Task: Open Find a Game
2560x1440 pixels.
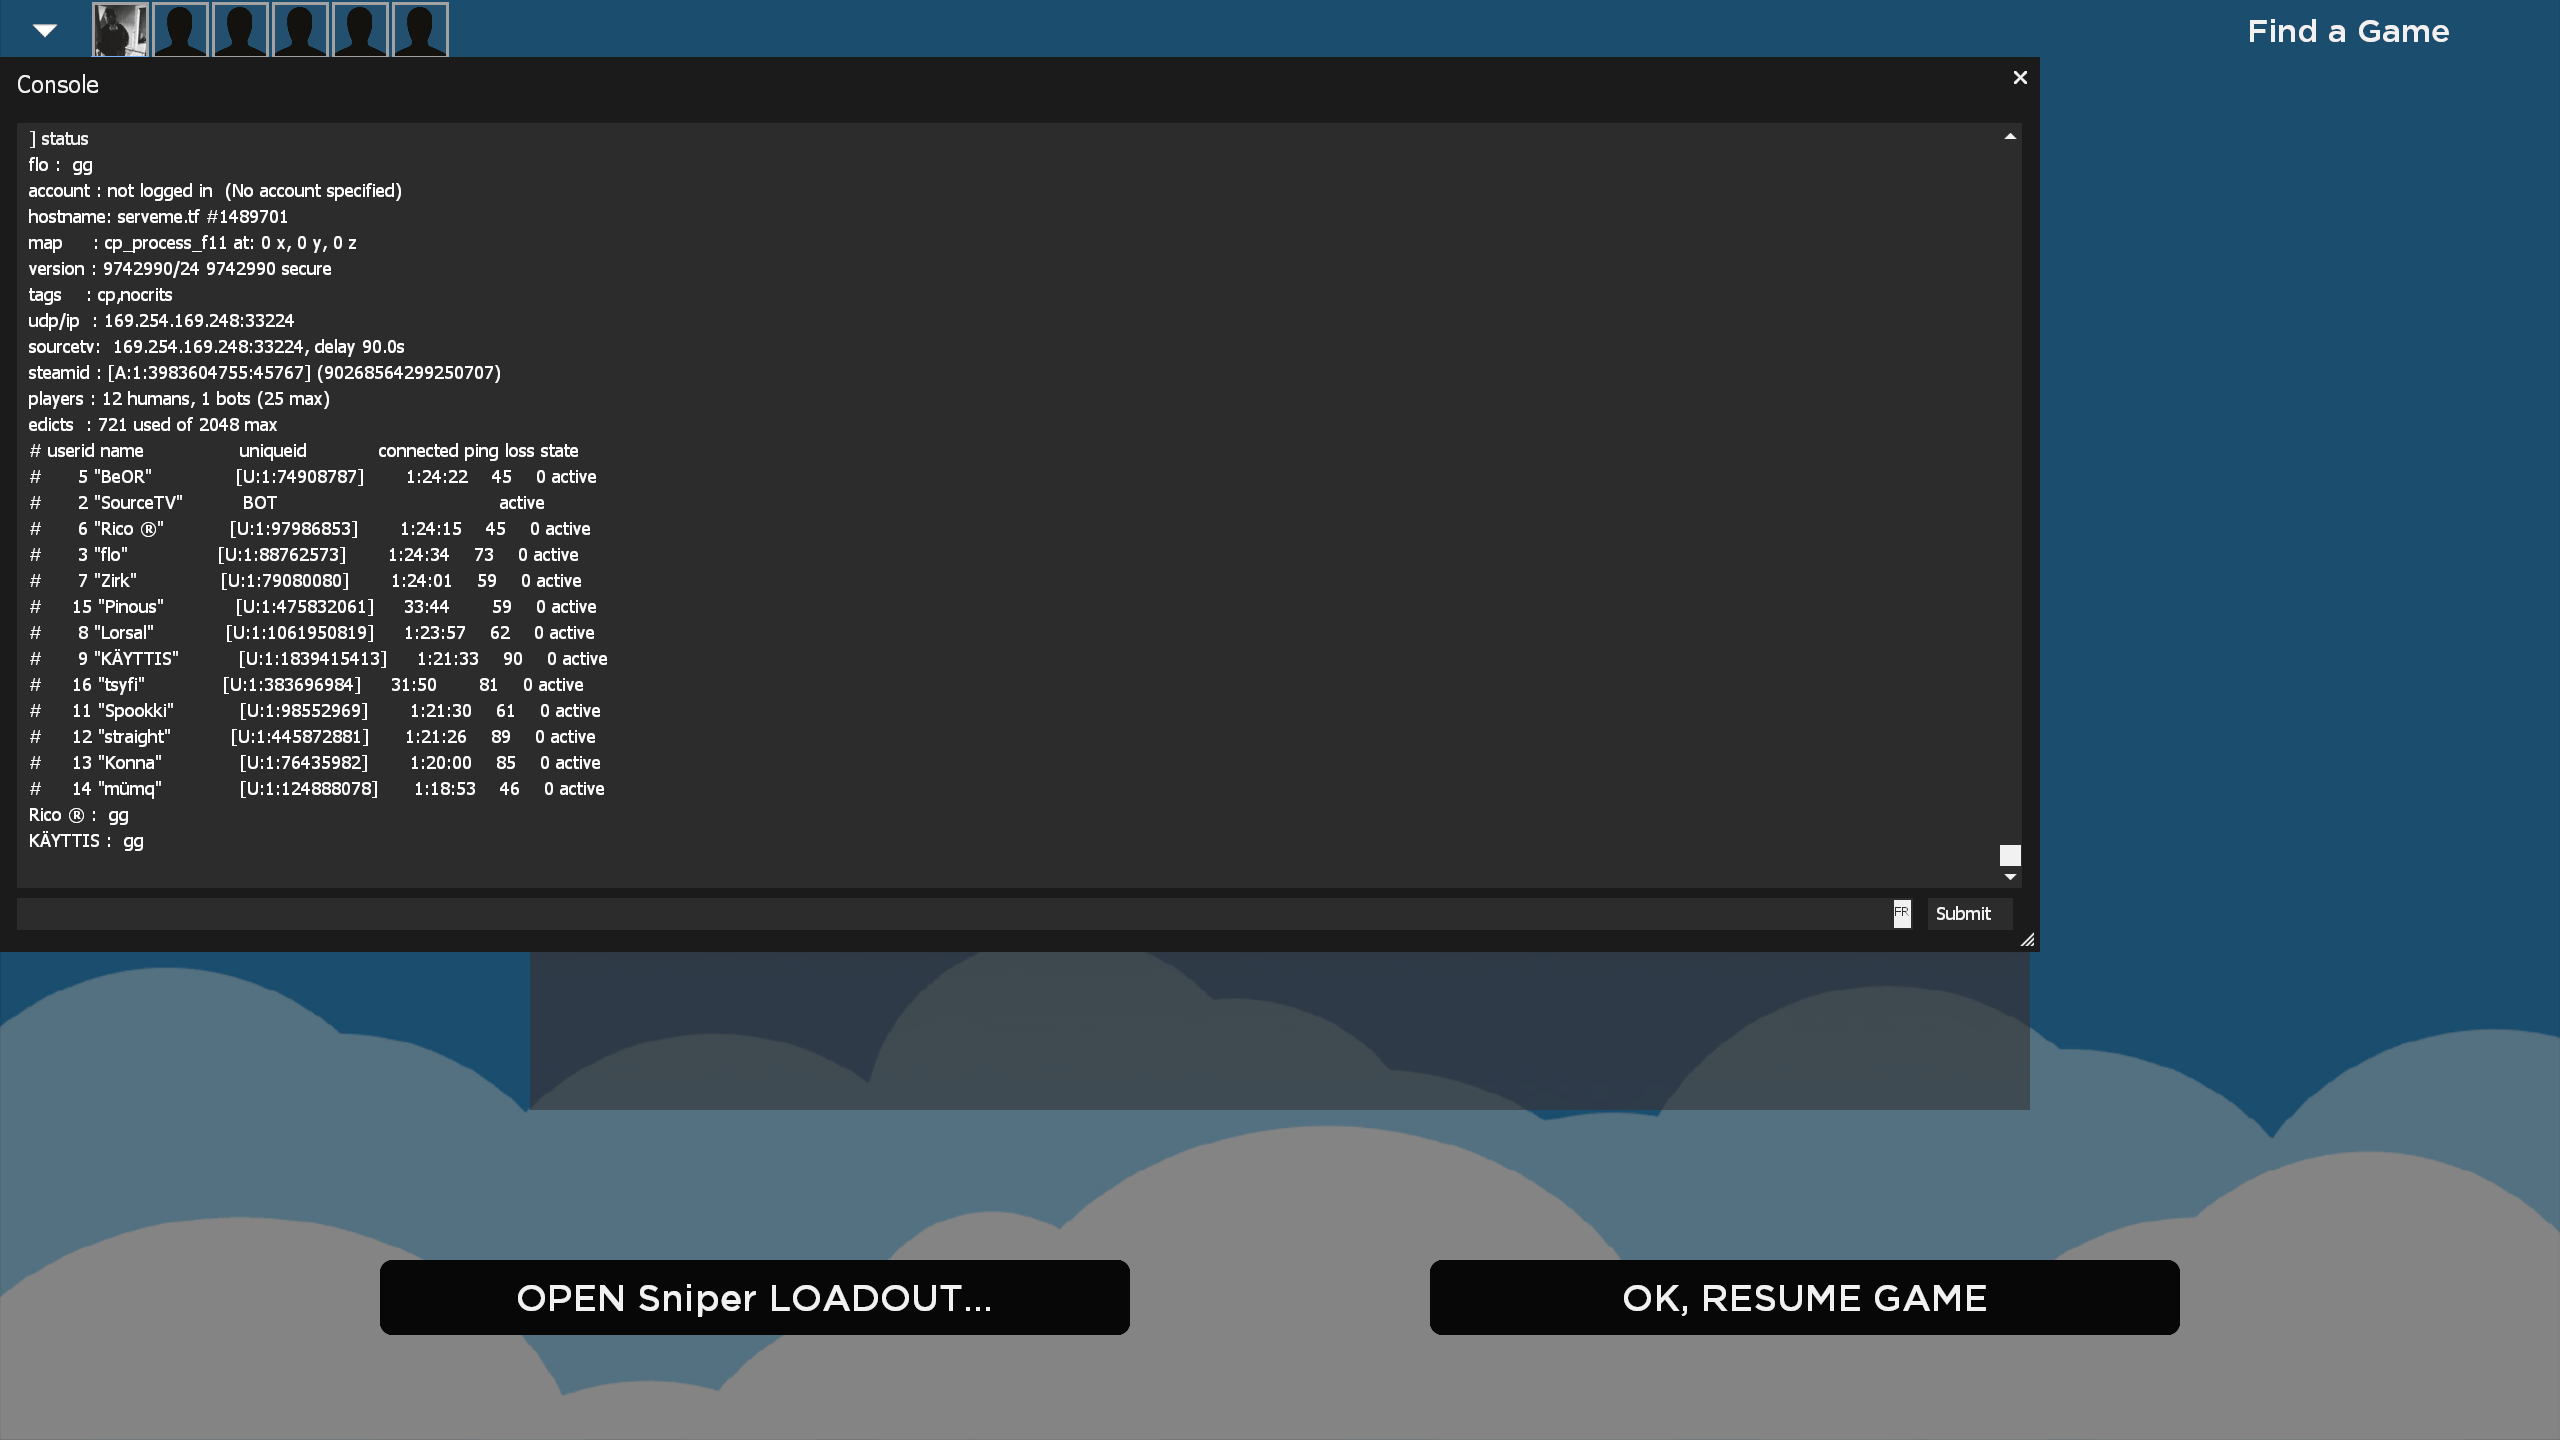Action: pos(2348,31)
